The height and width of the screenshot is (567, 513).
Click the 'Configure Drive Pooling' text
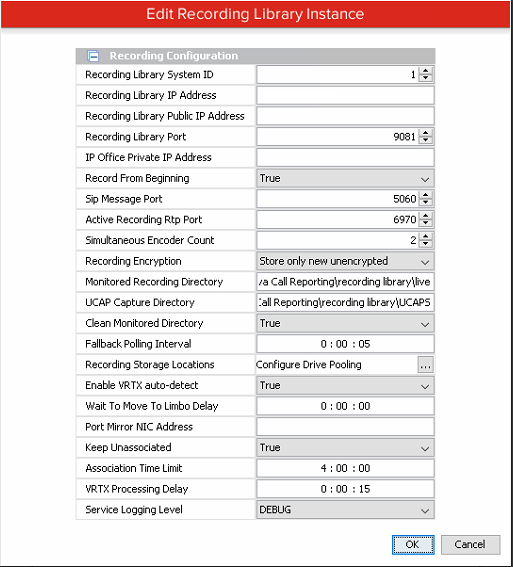coord(309,365)
